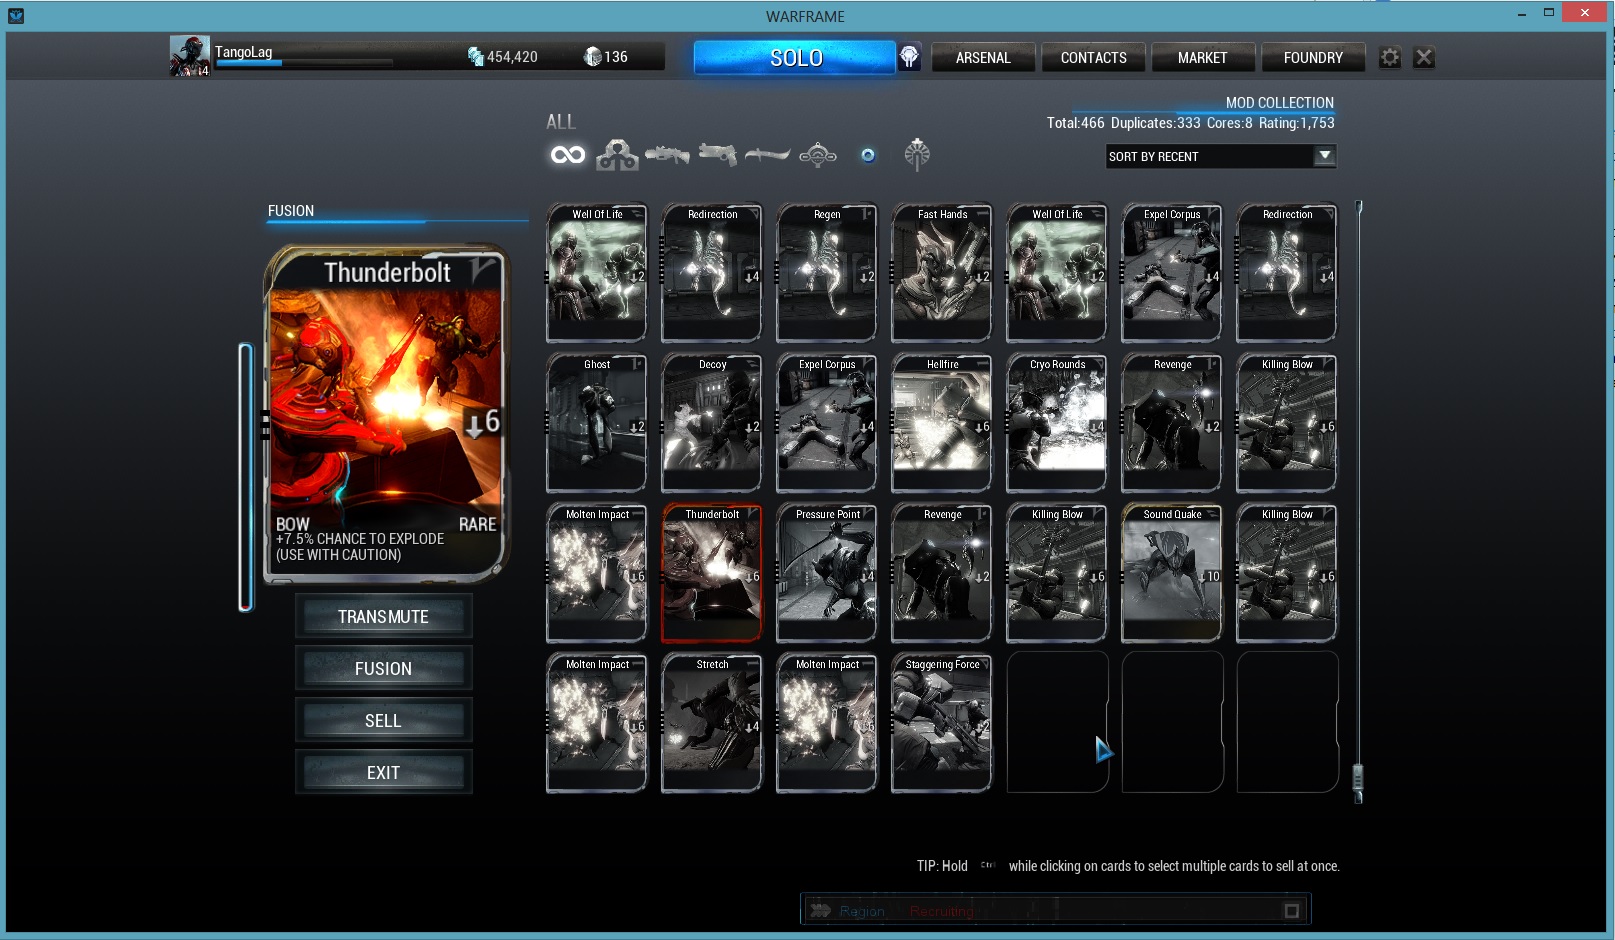Filter mods by rifle weapon icon
The image size is (1615, 940).
click(667, 155)
